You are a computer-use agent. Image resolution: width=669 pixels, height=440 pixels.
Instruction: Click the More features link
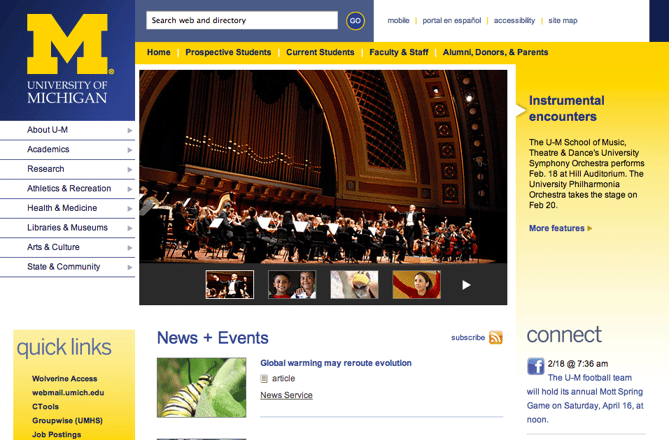click(x=557, y=228)
